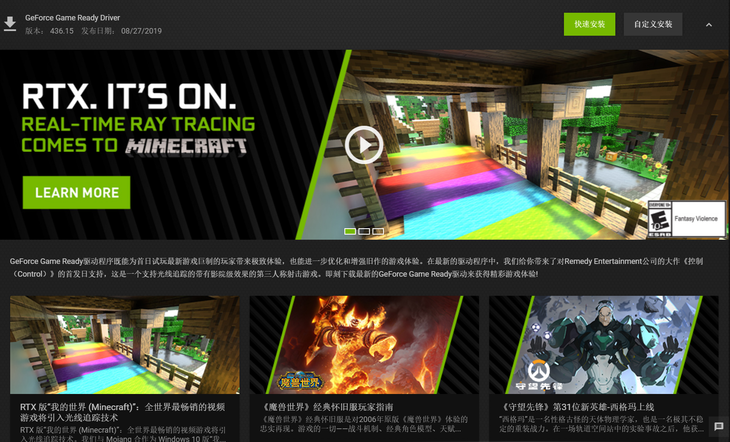The height and width of the screenshot is (442, 730).
Task: Play the Minecraft RTX banner video
Action: [x=364, y=145]
